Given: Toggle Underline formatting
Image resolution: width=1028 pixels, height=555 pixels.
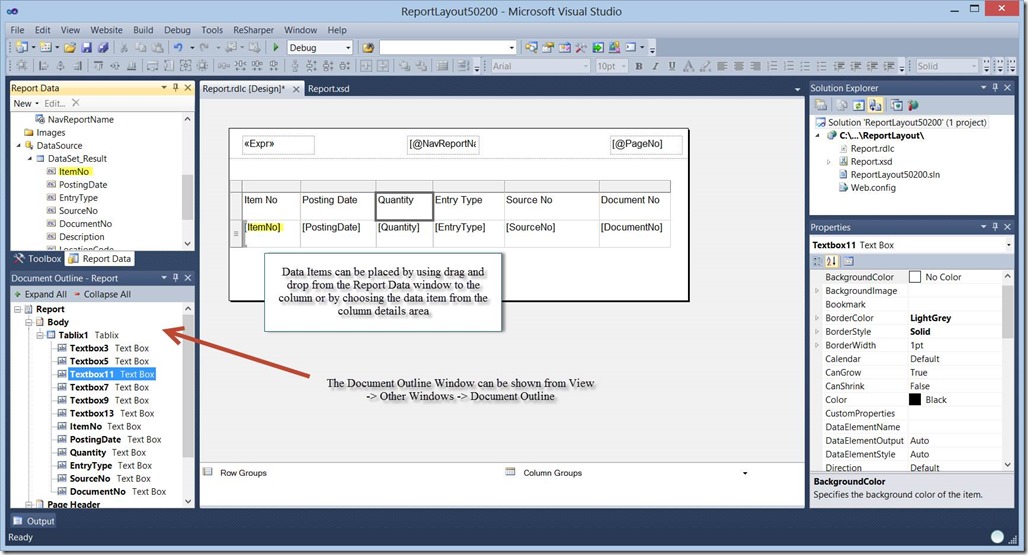Looking at the screenshot, I should (x=672, y=66).
